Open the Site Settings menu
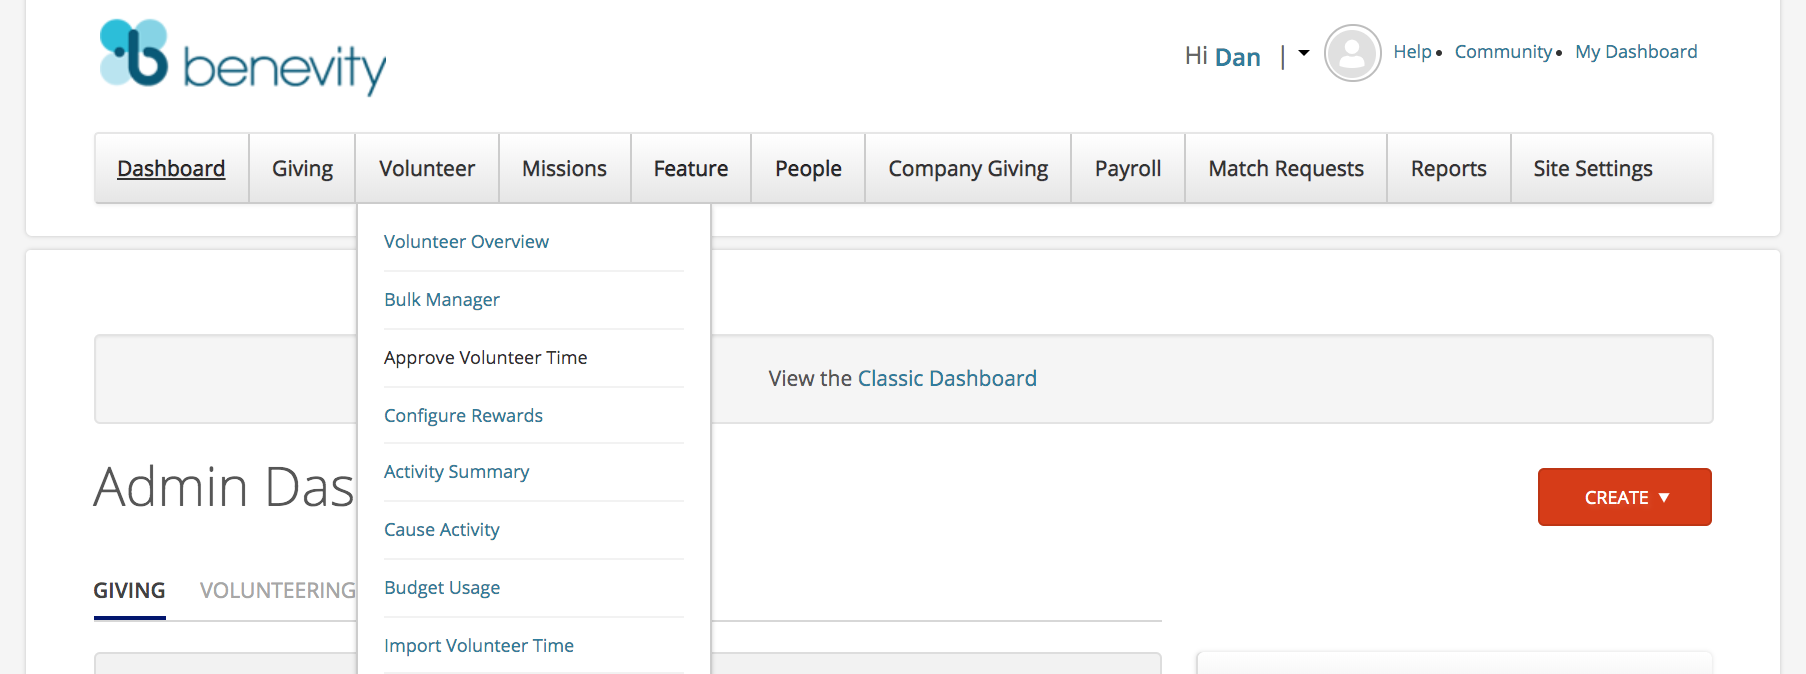The height and width of the screenshot is (674, 1806). click(x=1593, y=168)
